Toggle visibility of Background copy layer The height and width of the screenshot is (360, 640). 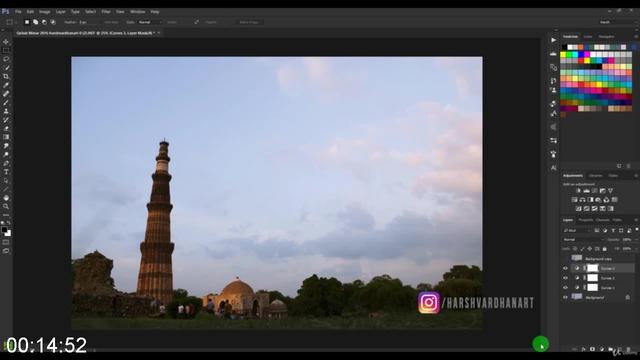click(565, 258)
